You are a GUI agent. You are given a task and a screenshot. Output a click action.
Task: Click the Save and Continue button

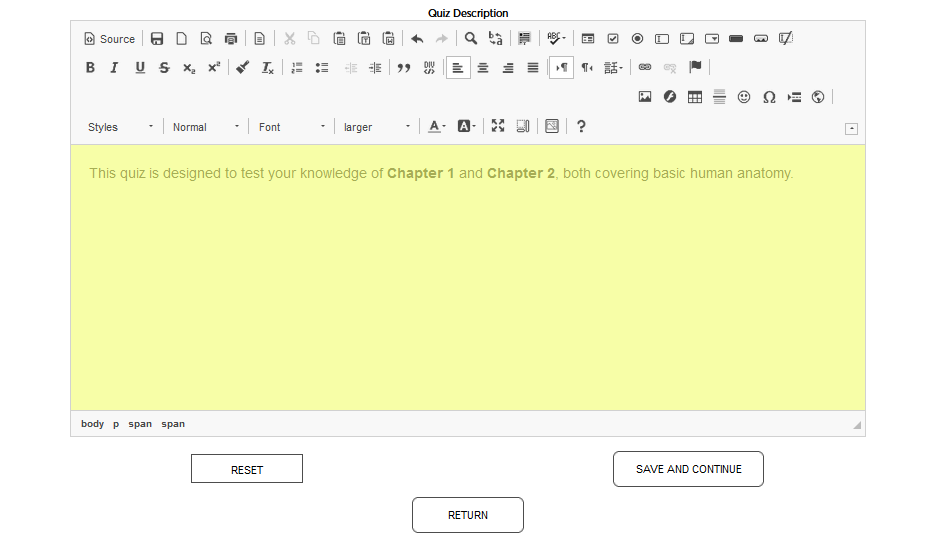point(688,469)
